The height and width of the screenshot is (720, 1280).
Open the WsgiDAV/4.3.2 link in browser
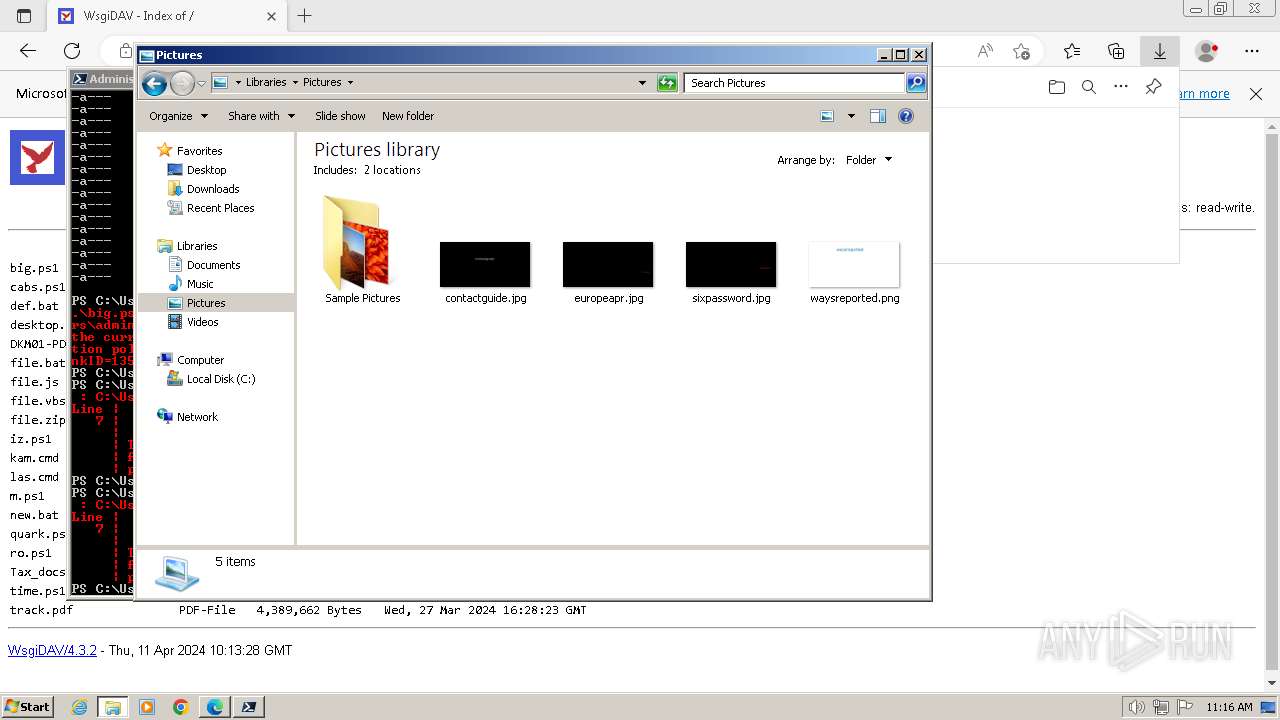[x=52, y=650]
